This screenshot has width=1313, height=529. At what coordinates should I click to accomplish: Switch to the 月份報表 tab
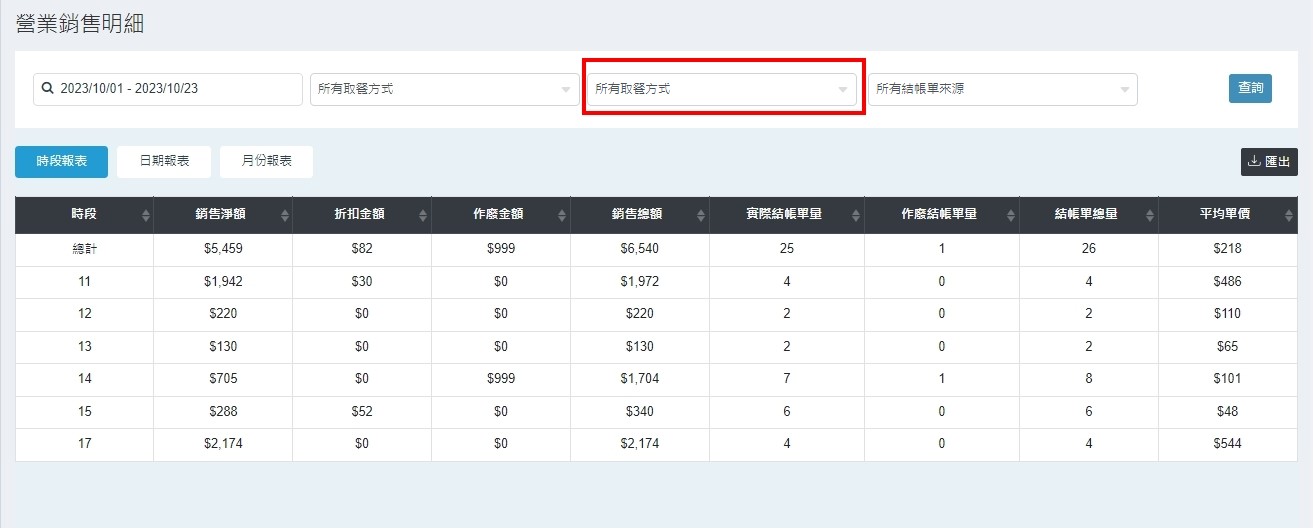[265, 162]
